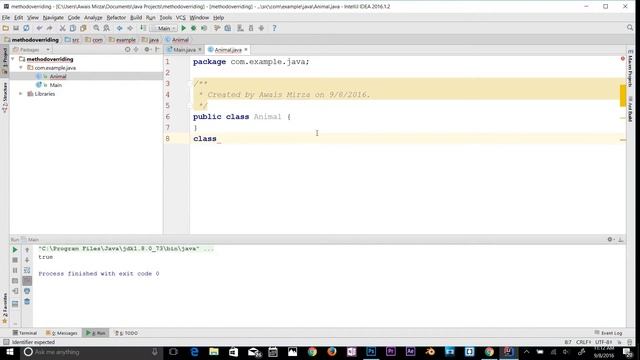Collapse the com.example.java package node
This screenshot has width=640, height=360.
[21, 68]
